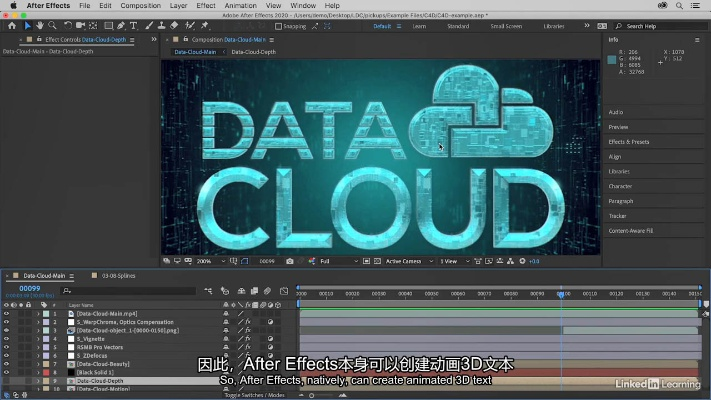
Task: Choose the Rotation tool
Action: click(x=66, y=26)
